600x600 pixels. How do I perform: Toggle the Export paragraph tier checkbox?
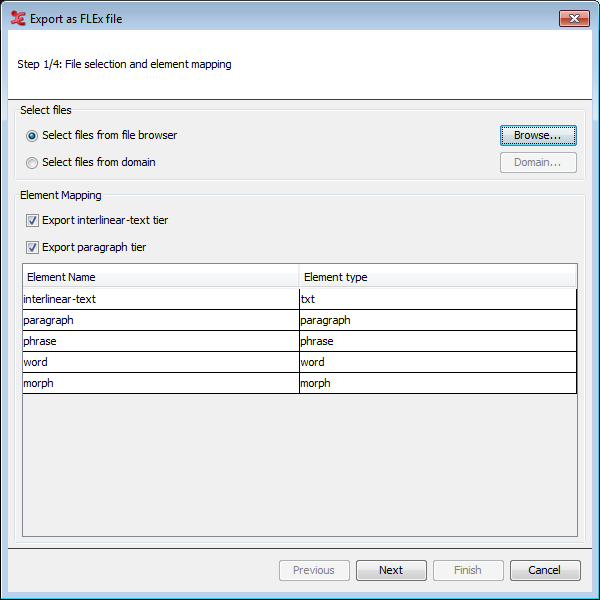coord(33,247)
